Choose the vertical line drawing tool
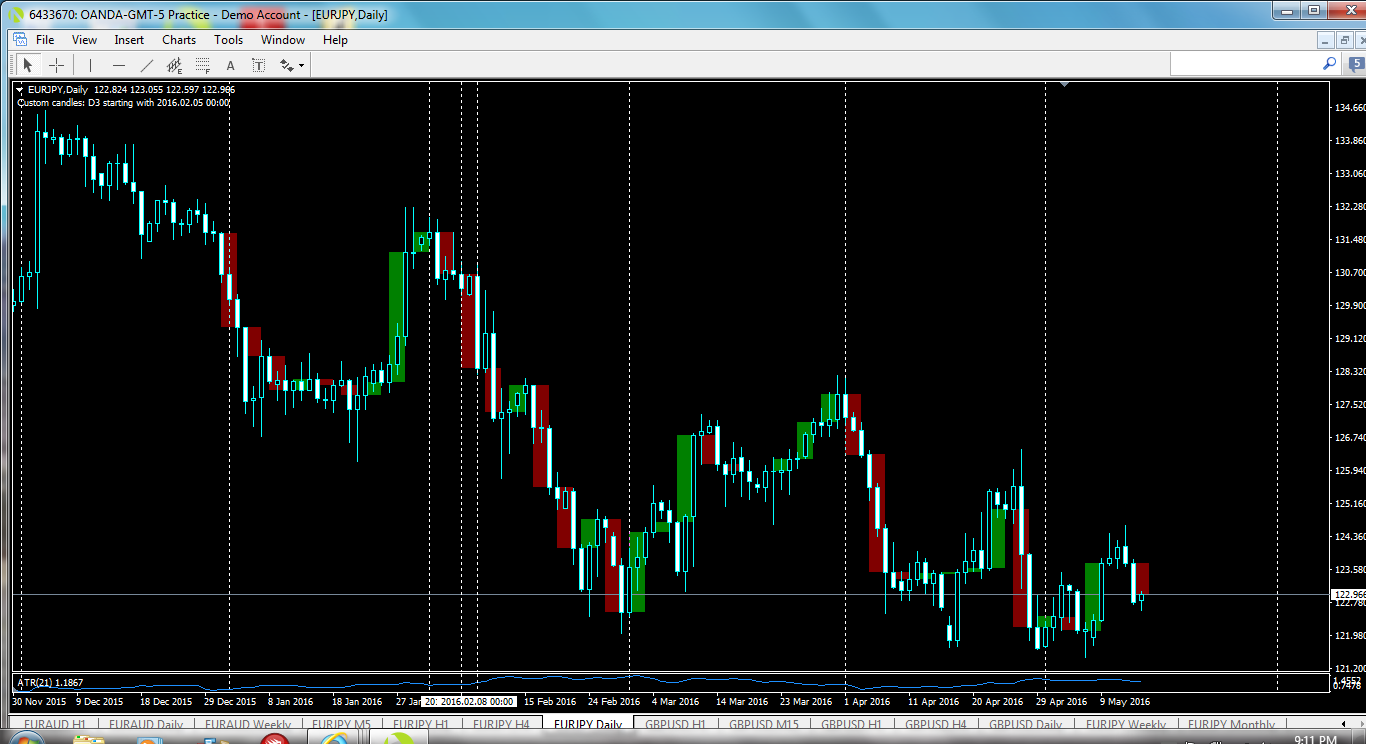This screenshot has width=1382, height=744. point(90,65)
